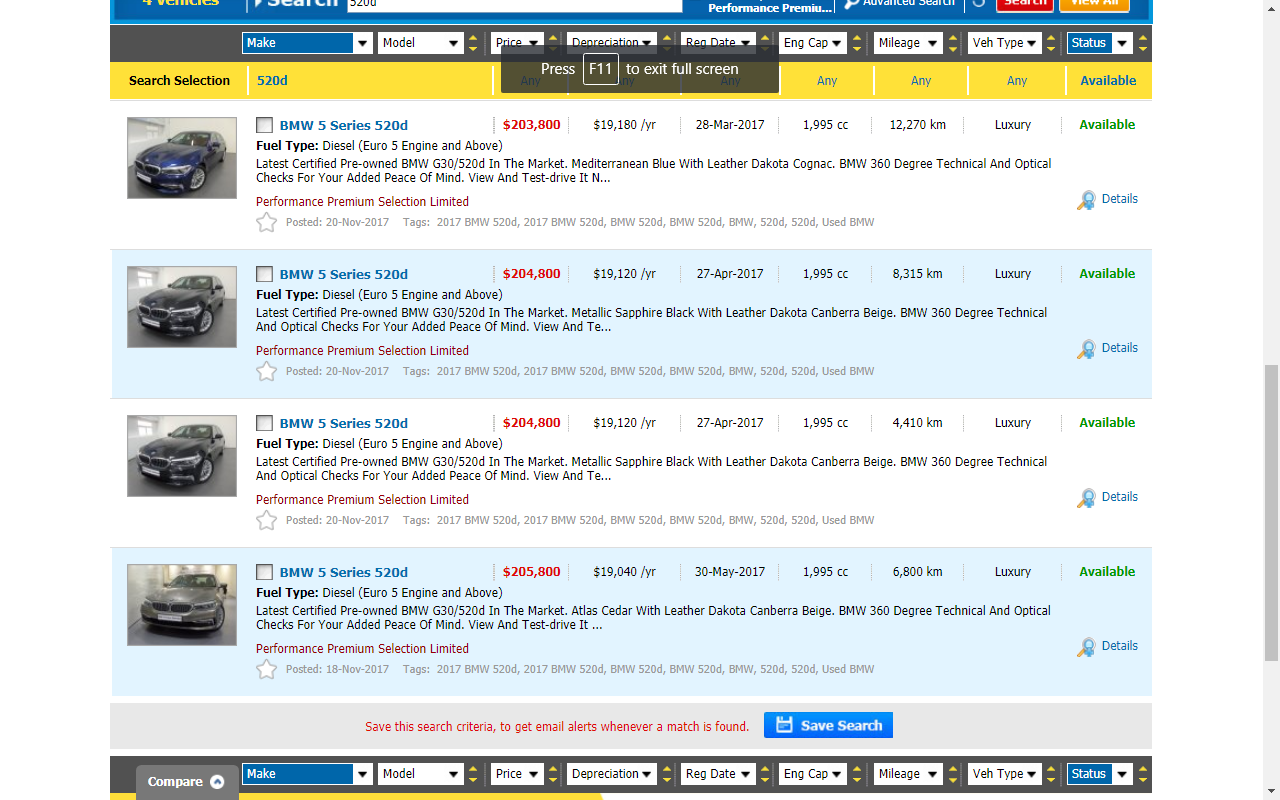Click the favorite star for the $203,800 listing

click(x=266, y=222)
